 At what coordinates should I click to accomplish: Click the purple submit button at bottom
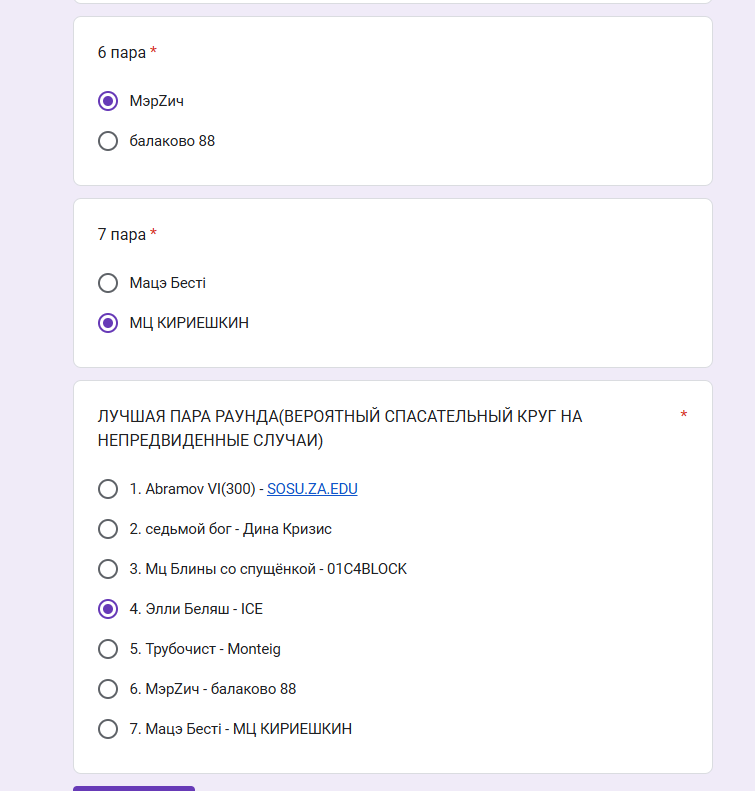[134, 788]
